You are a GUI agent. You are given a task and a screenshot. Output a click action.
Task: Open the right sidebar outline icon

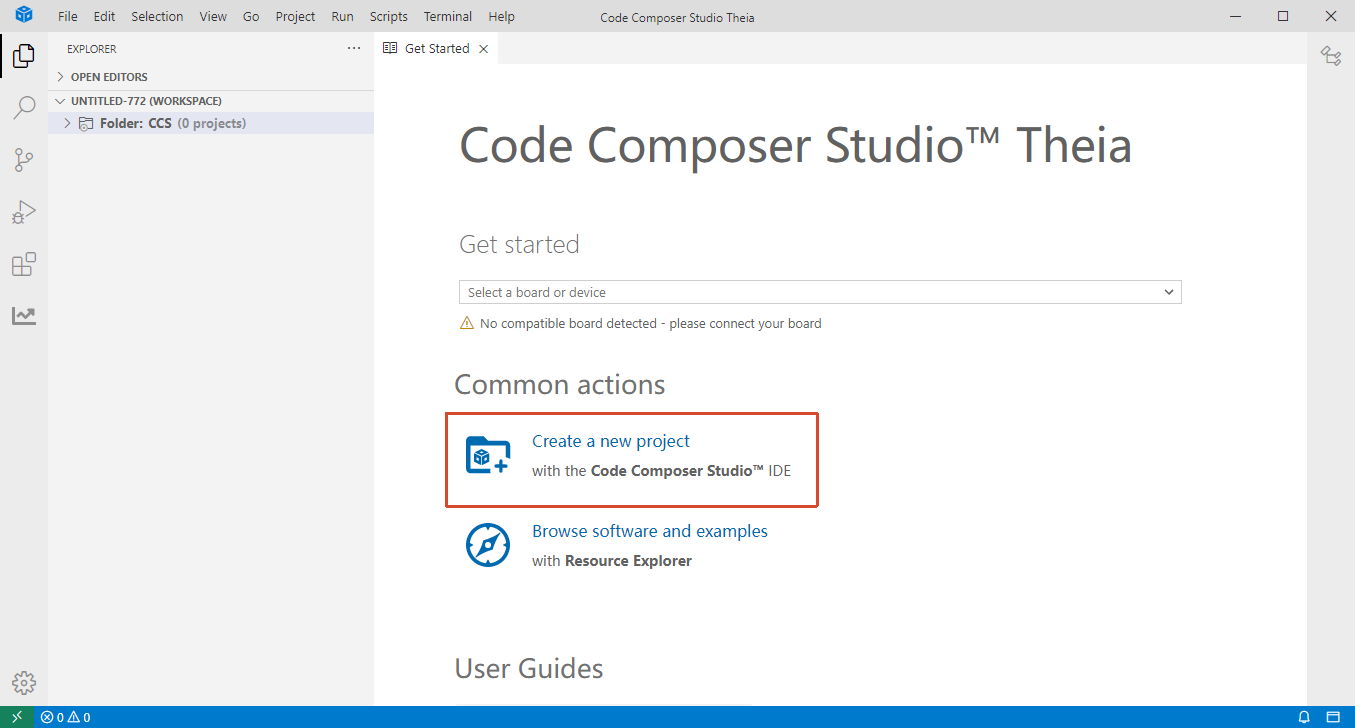(1331, 56)
